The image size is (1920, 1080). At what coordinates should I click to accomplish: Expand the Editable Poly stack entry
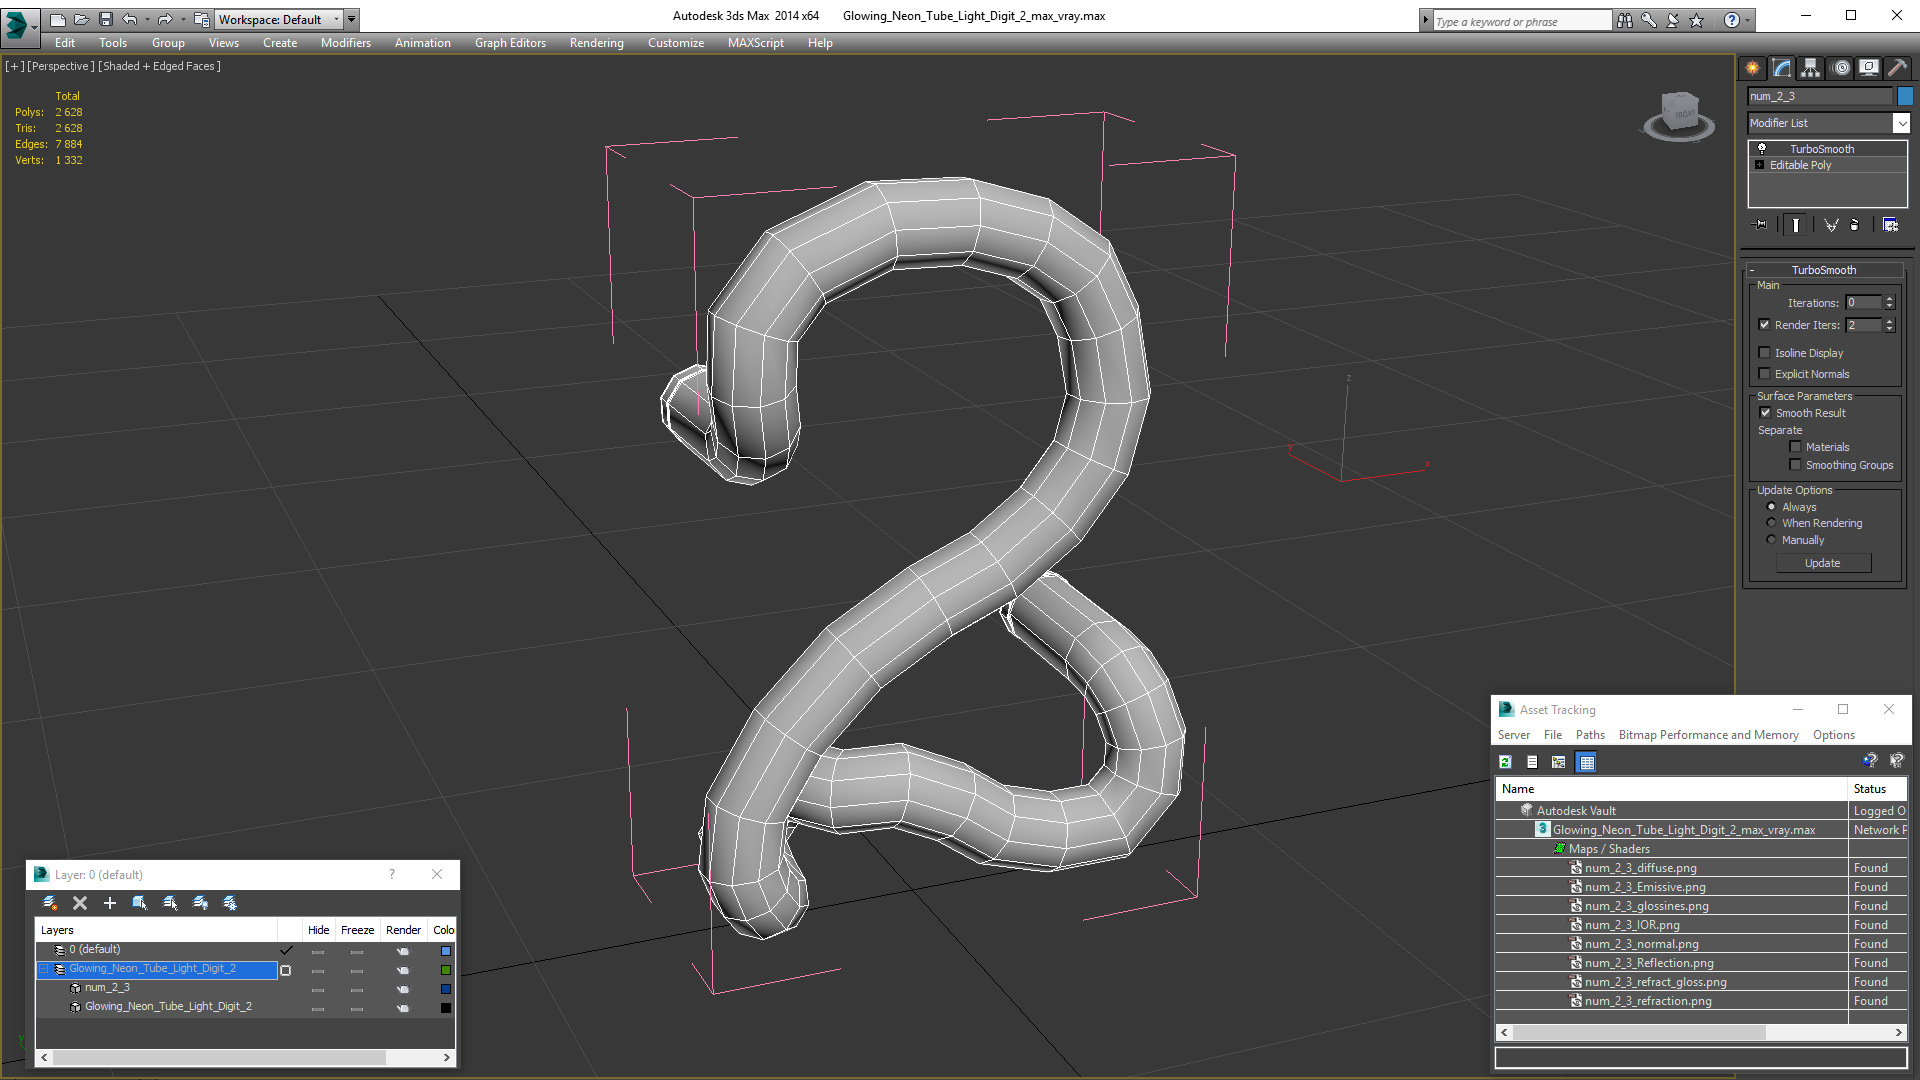coord(1760,165)
